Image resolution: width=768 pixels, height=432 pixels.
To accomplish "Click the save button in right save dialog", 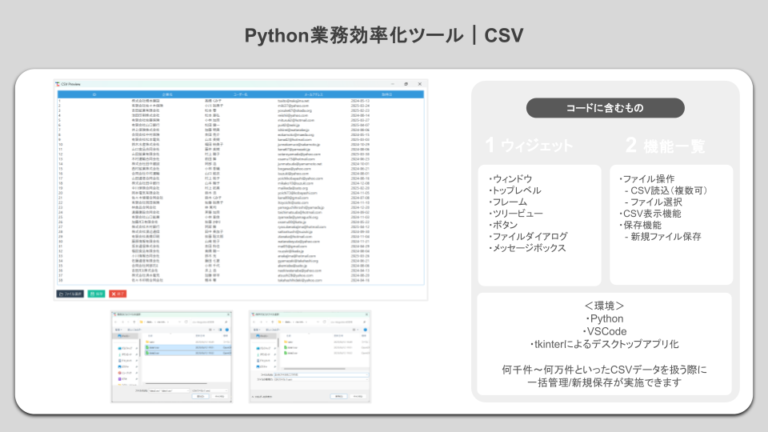I will click(x=340, y=397).
